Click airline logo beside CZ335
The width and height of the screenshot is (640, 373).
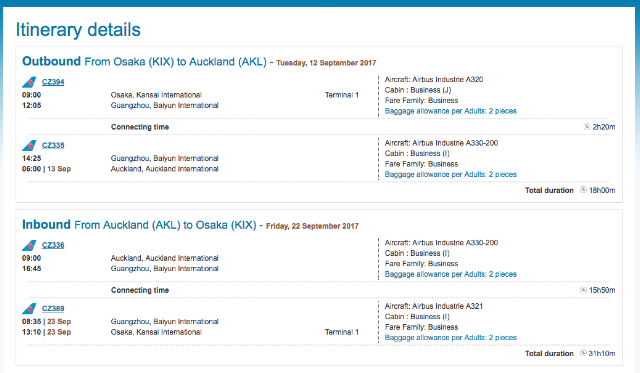29,145
